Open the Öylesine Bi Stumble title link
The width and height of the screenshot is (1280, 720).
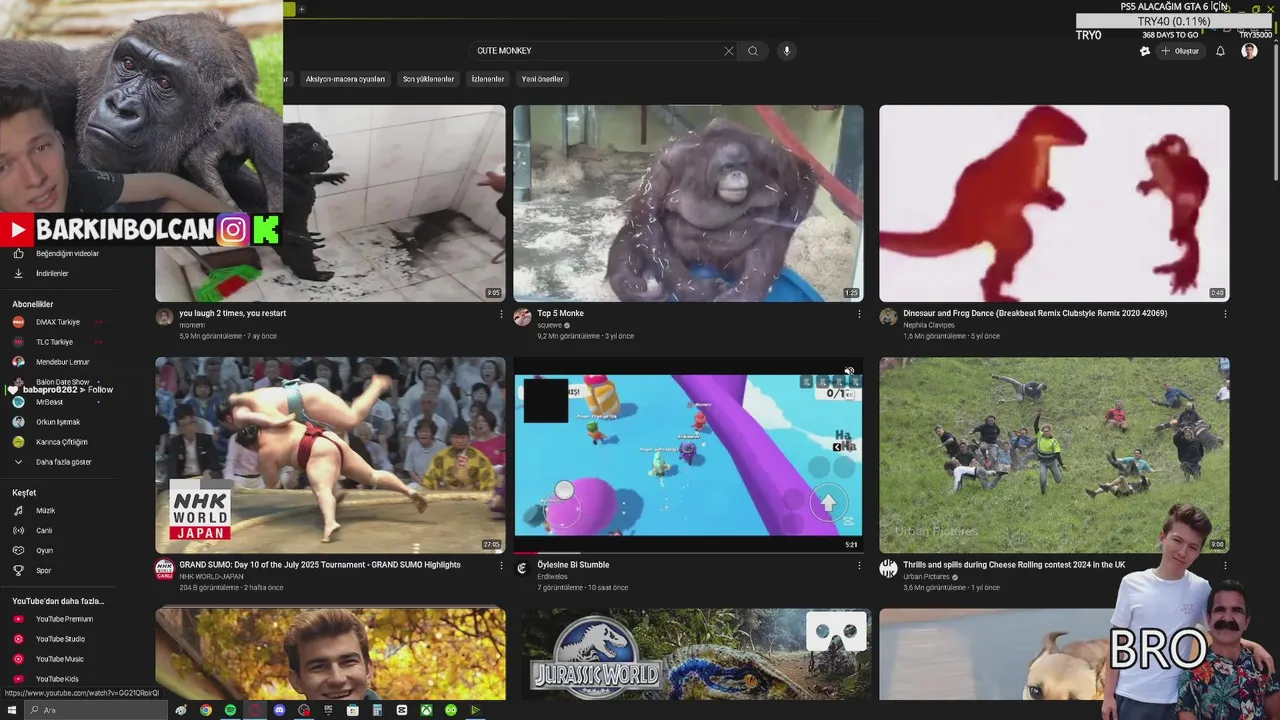(573, 565)
